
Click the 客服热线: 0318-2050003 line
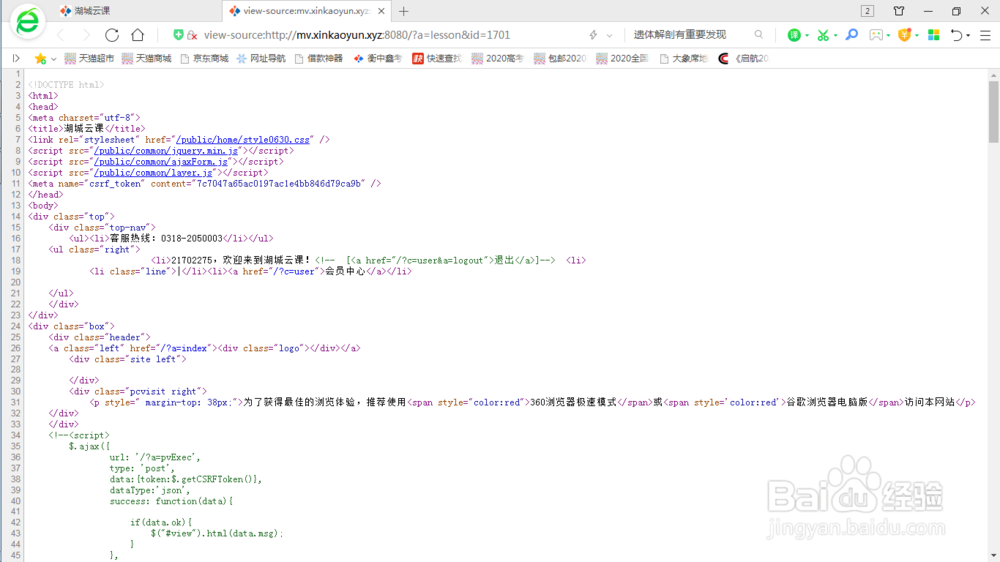tap(171, 239)
